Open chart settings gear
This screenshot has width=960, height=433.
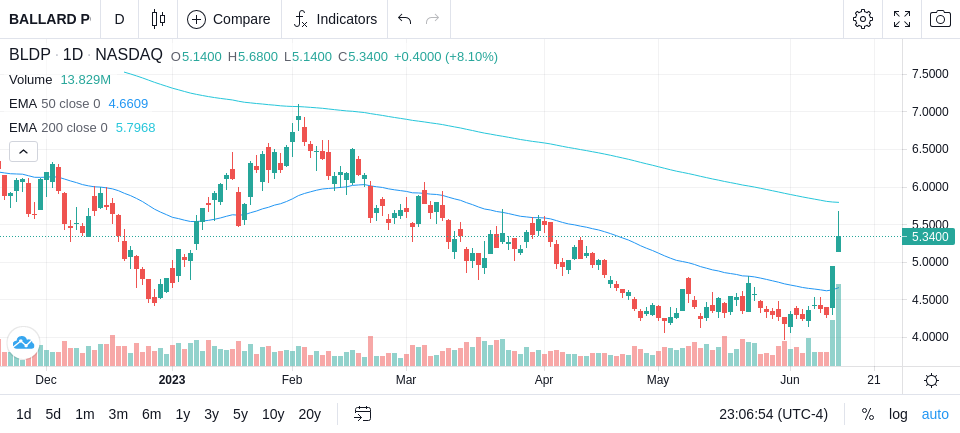(x=863, y=19)
